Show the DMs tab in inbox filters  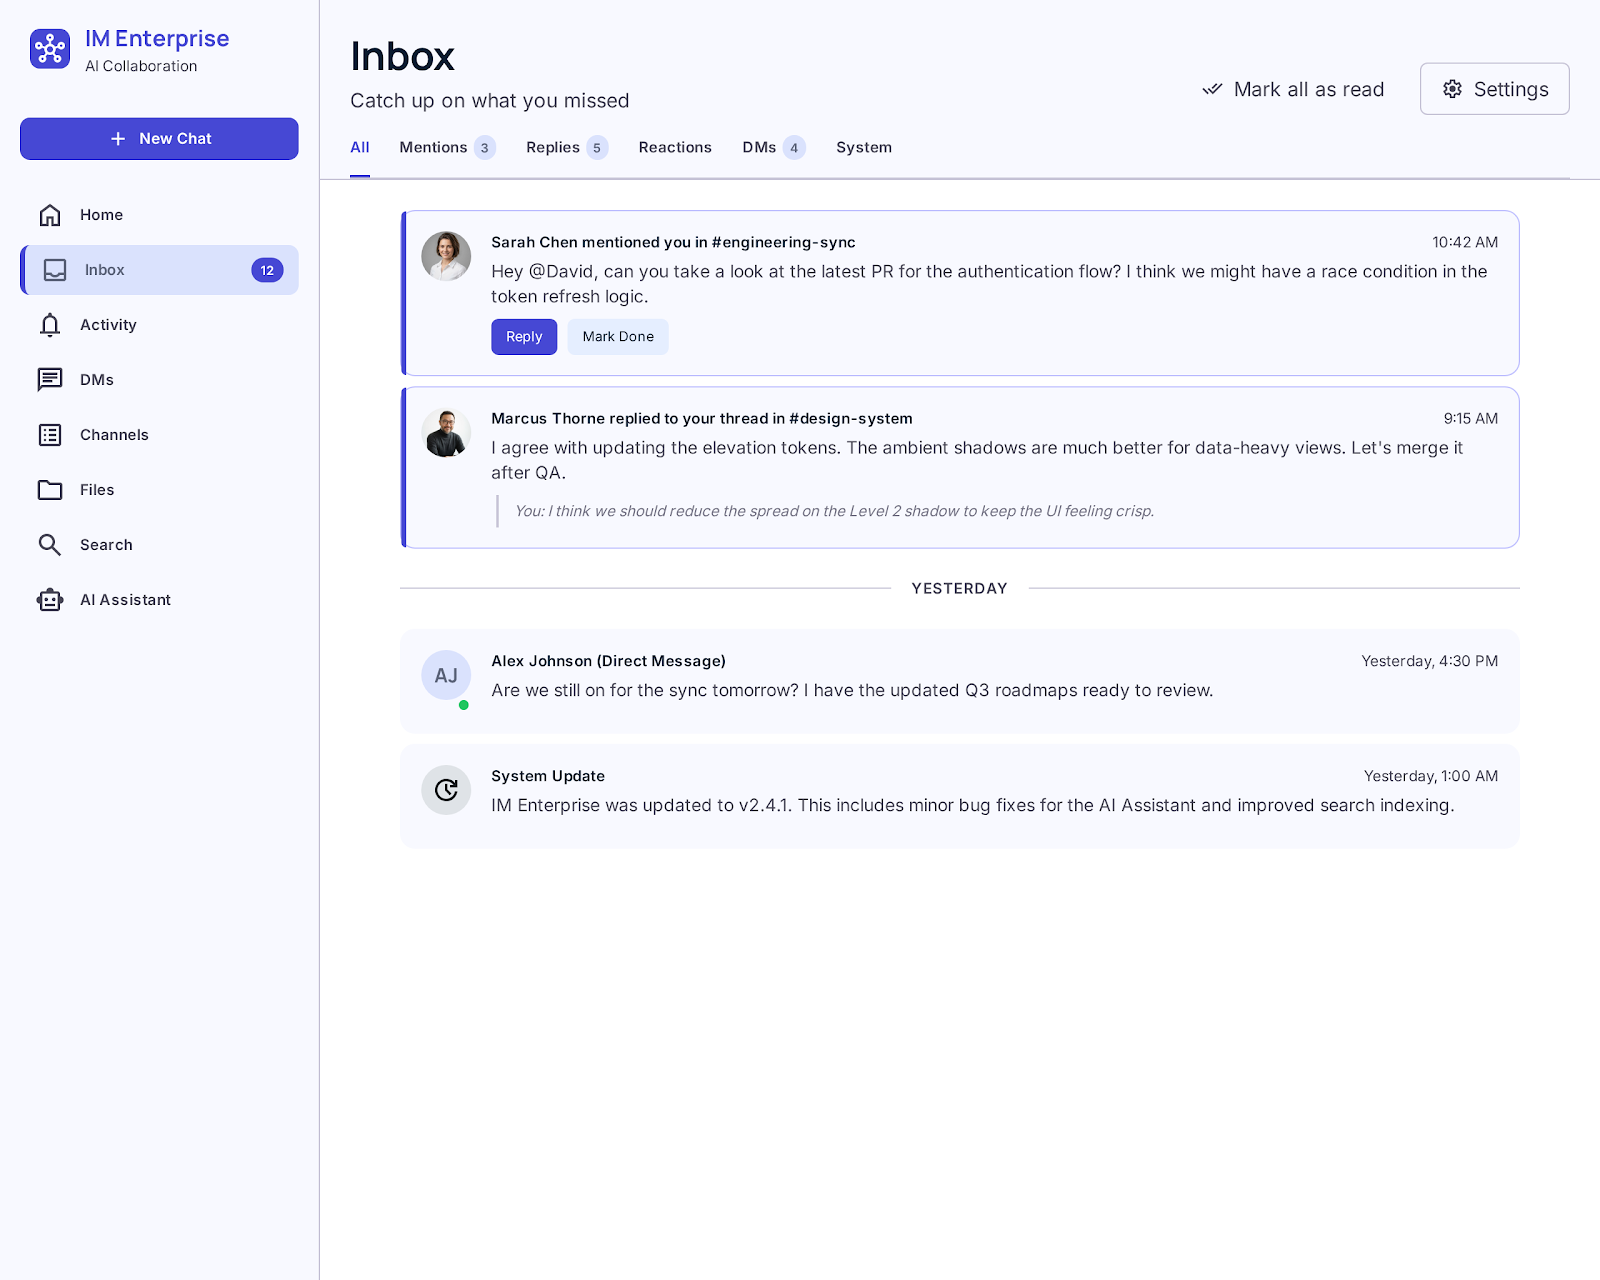[x=774, y=148]
